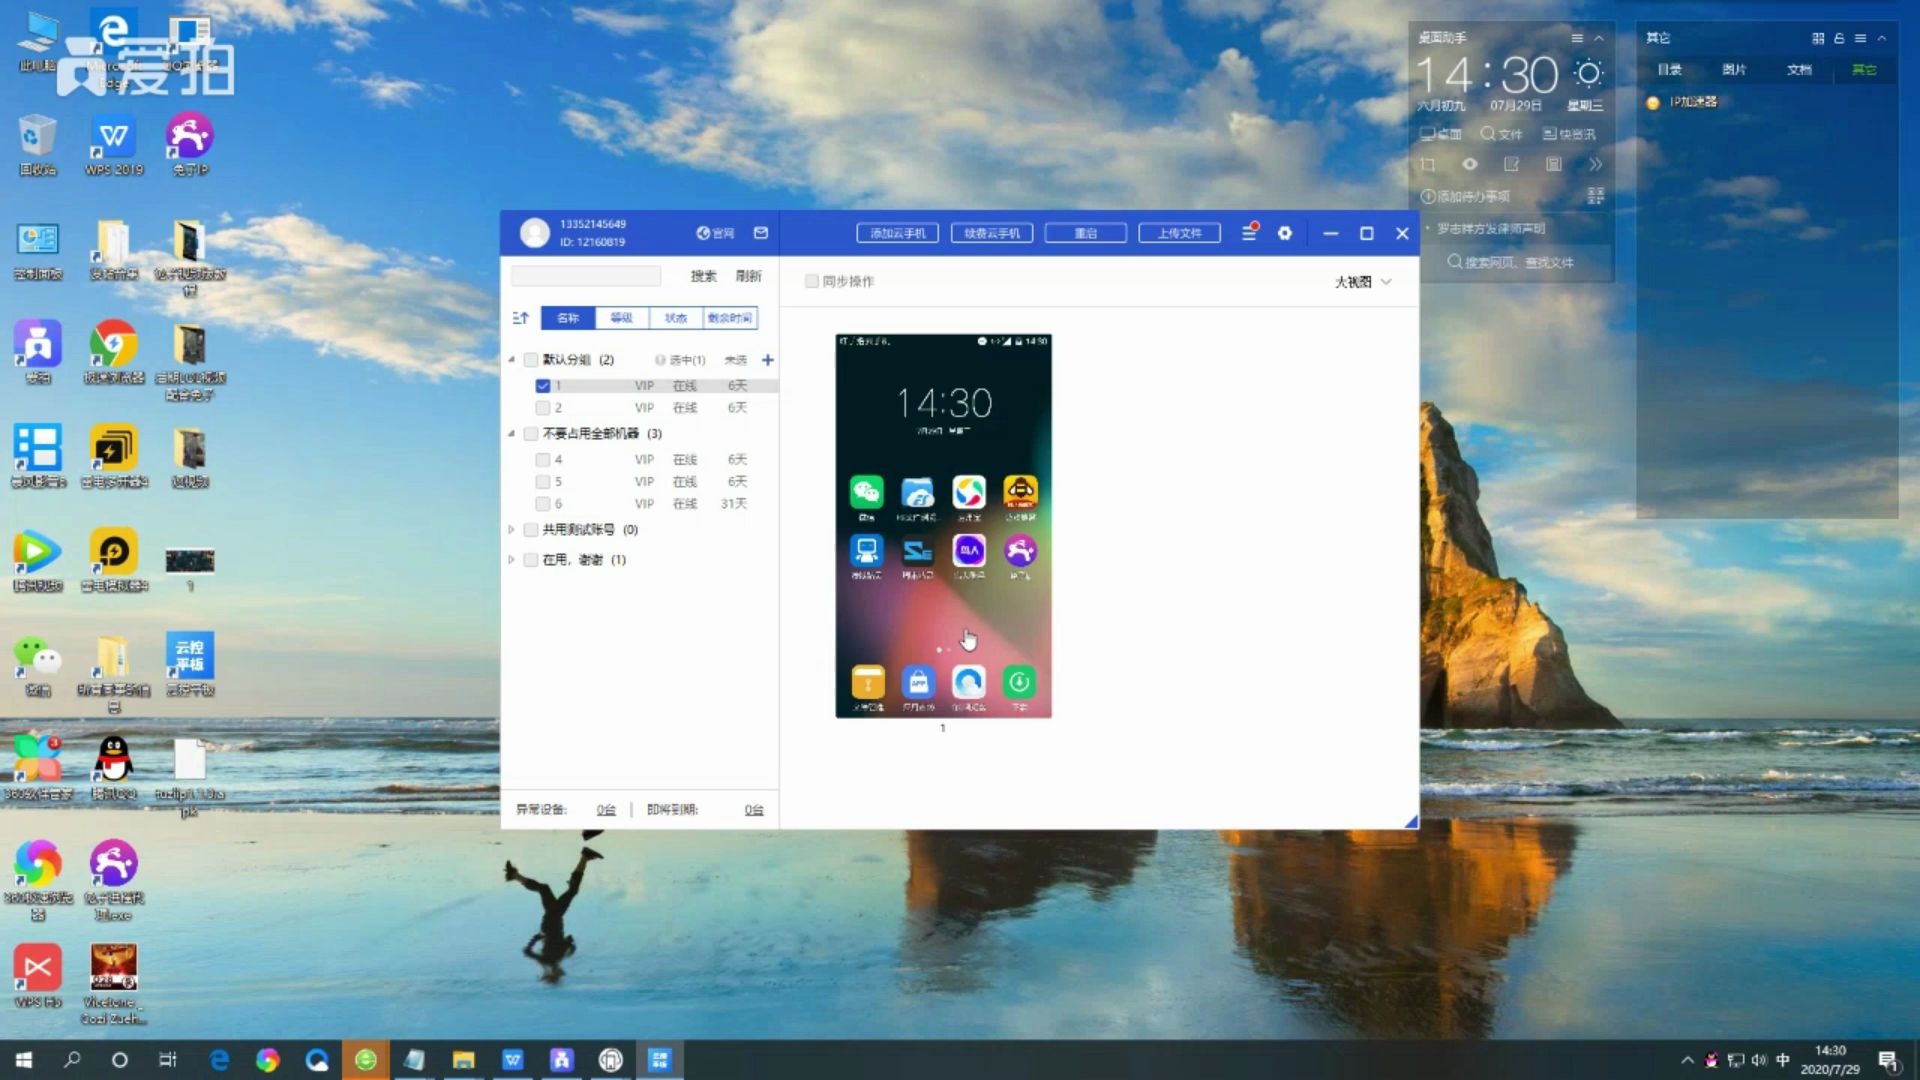
Task: Expand the 共用测试序号 (0) tree item
Action: pos(512,529)
